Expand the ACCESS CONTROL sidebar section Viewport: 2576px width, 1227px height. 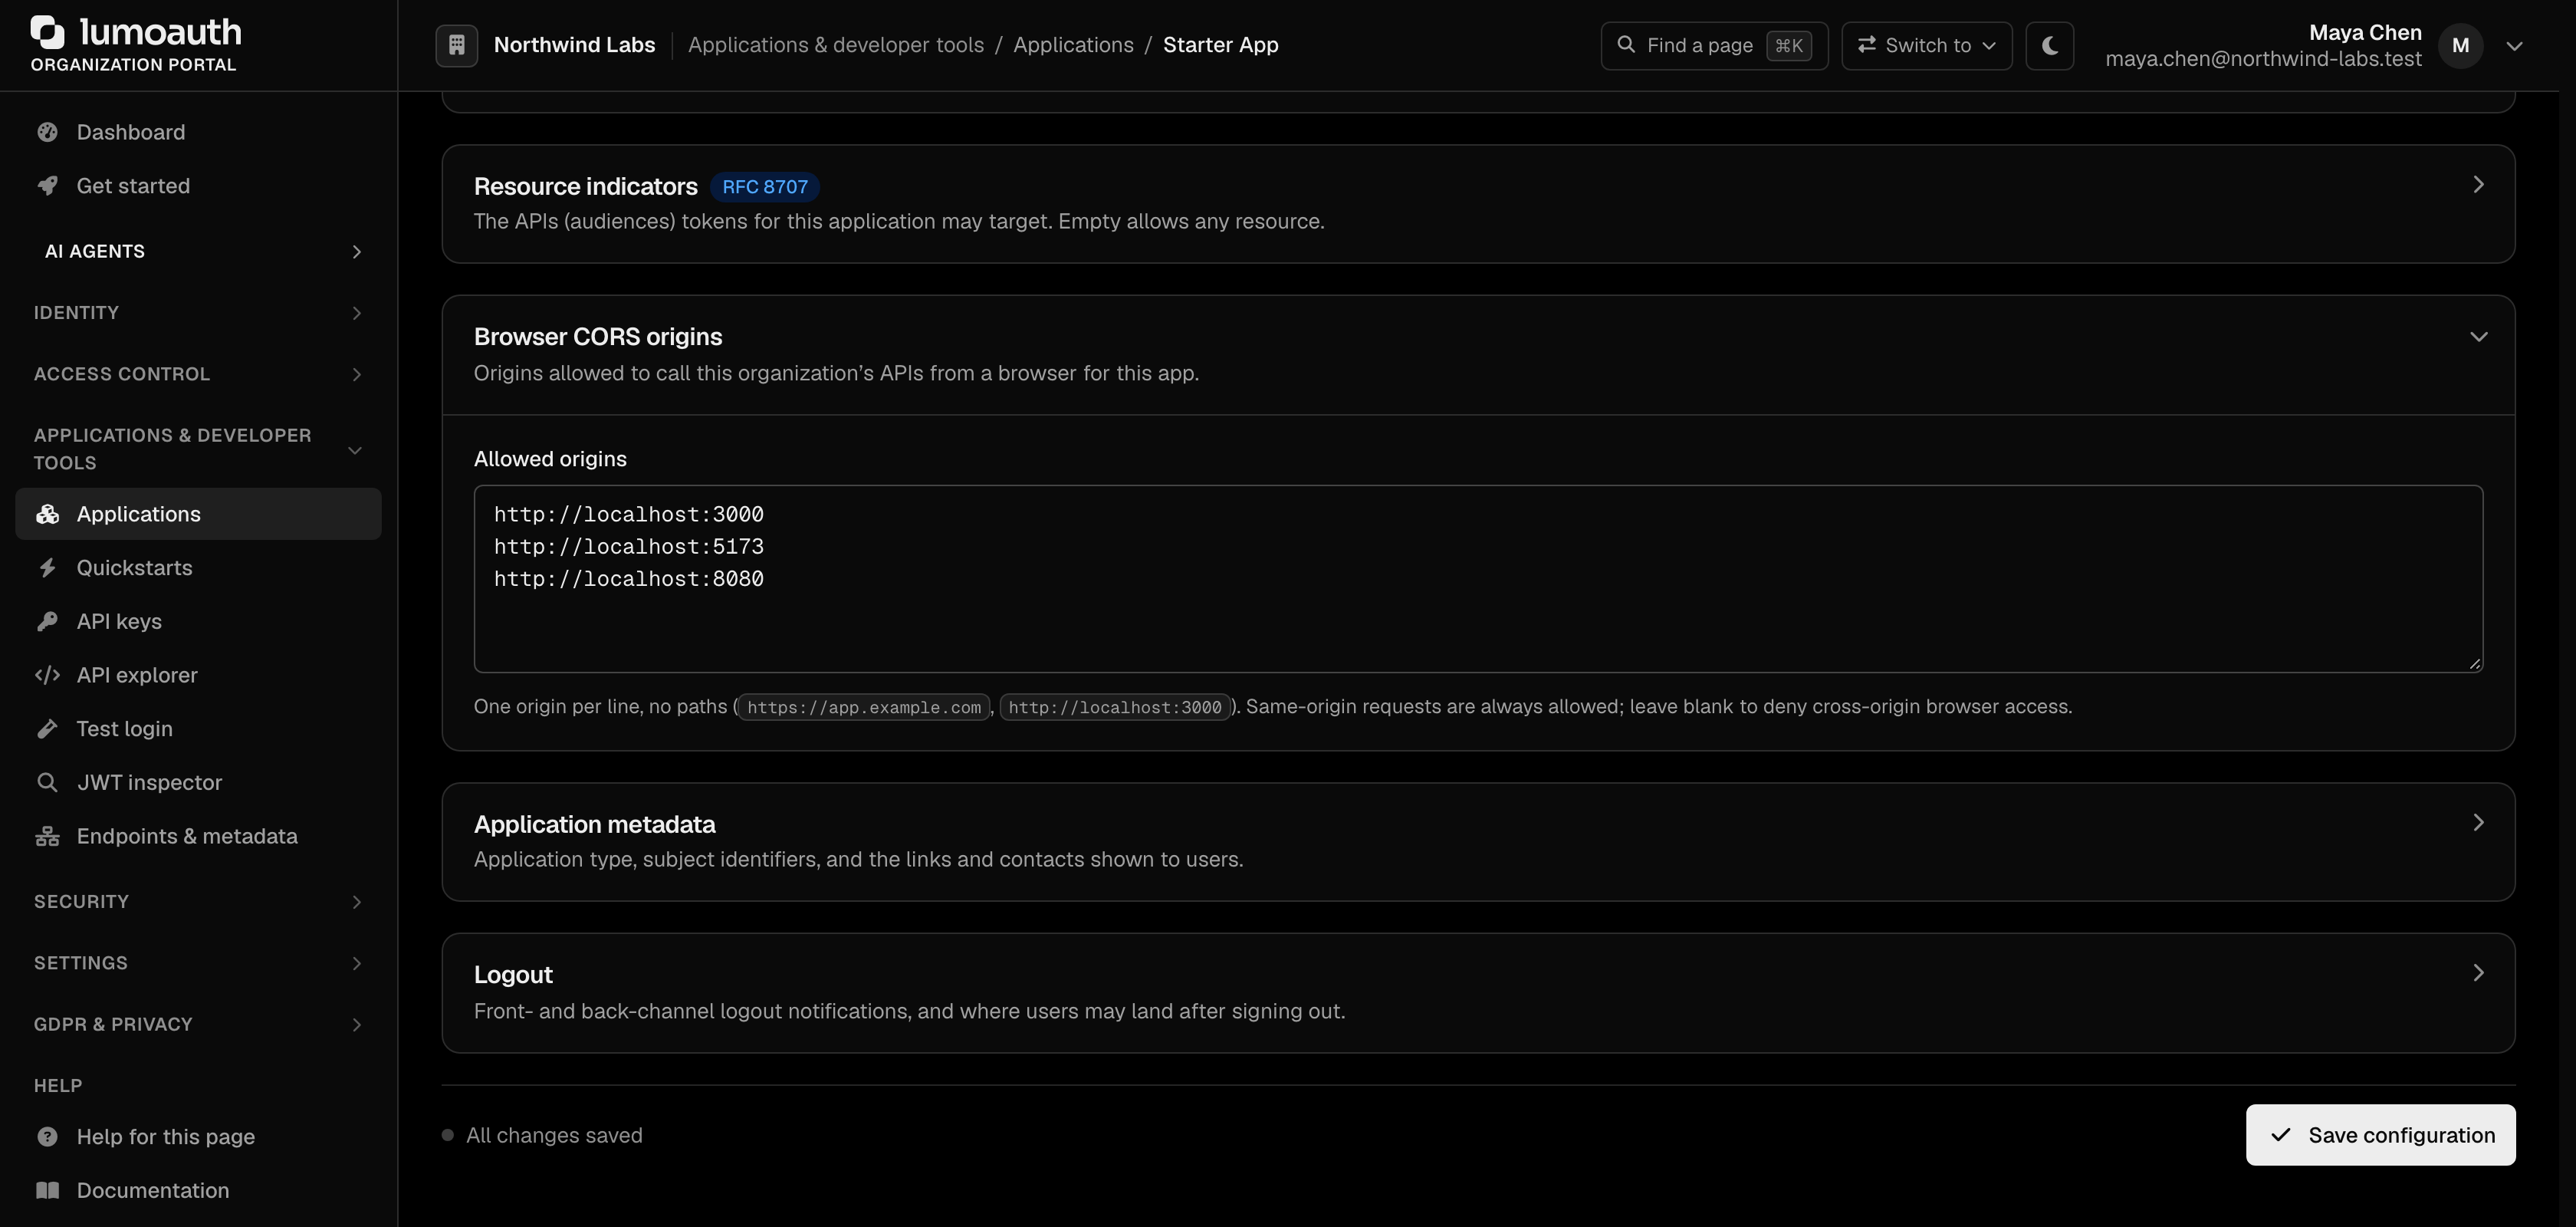[198, 374]
